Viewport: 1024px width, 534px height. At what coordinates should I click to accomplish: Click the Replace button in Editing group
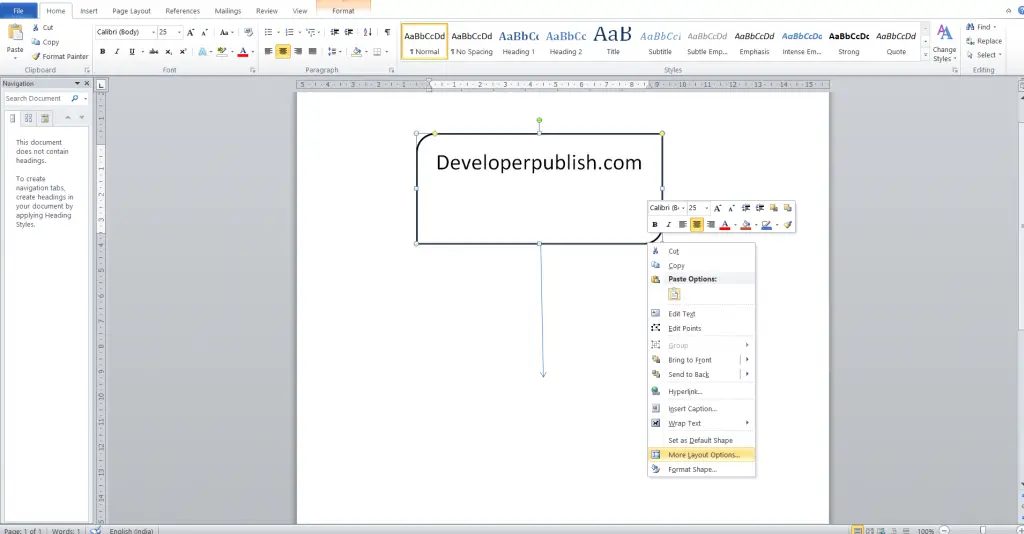pyautogui.click(x=984, y=41)
